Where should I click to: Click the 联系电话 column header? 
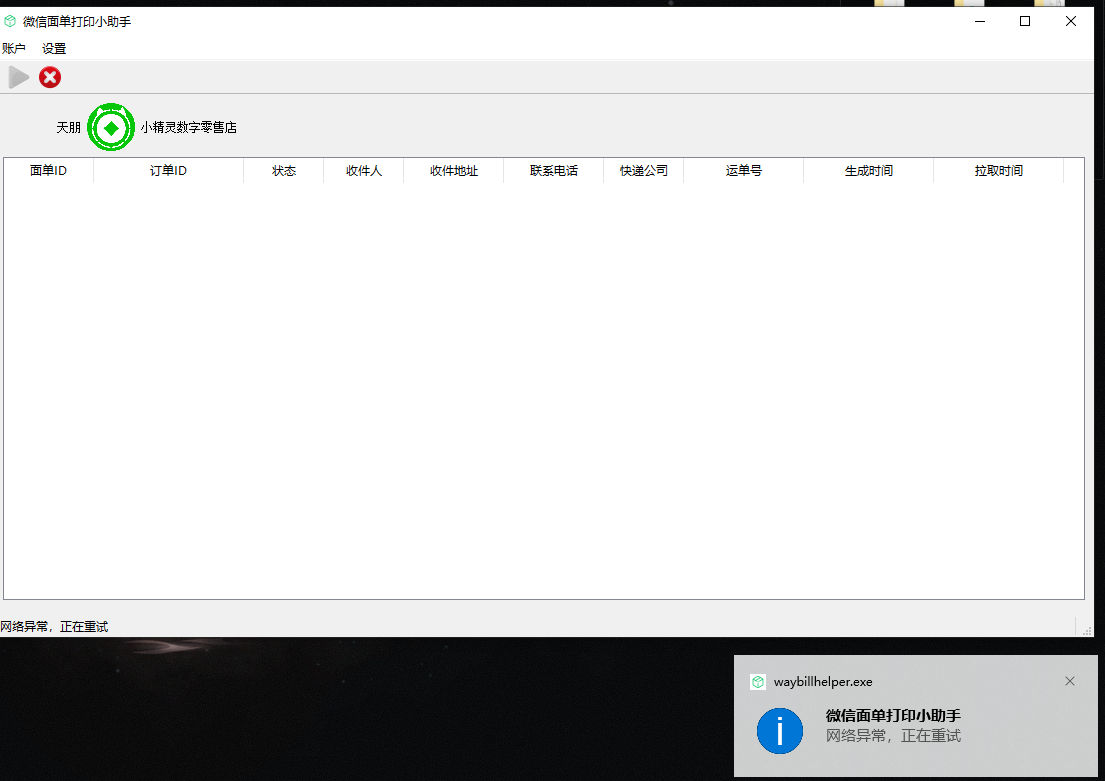pyautogui.click(x=554, y=171)
